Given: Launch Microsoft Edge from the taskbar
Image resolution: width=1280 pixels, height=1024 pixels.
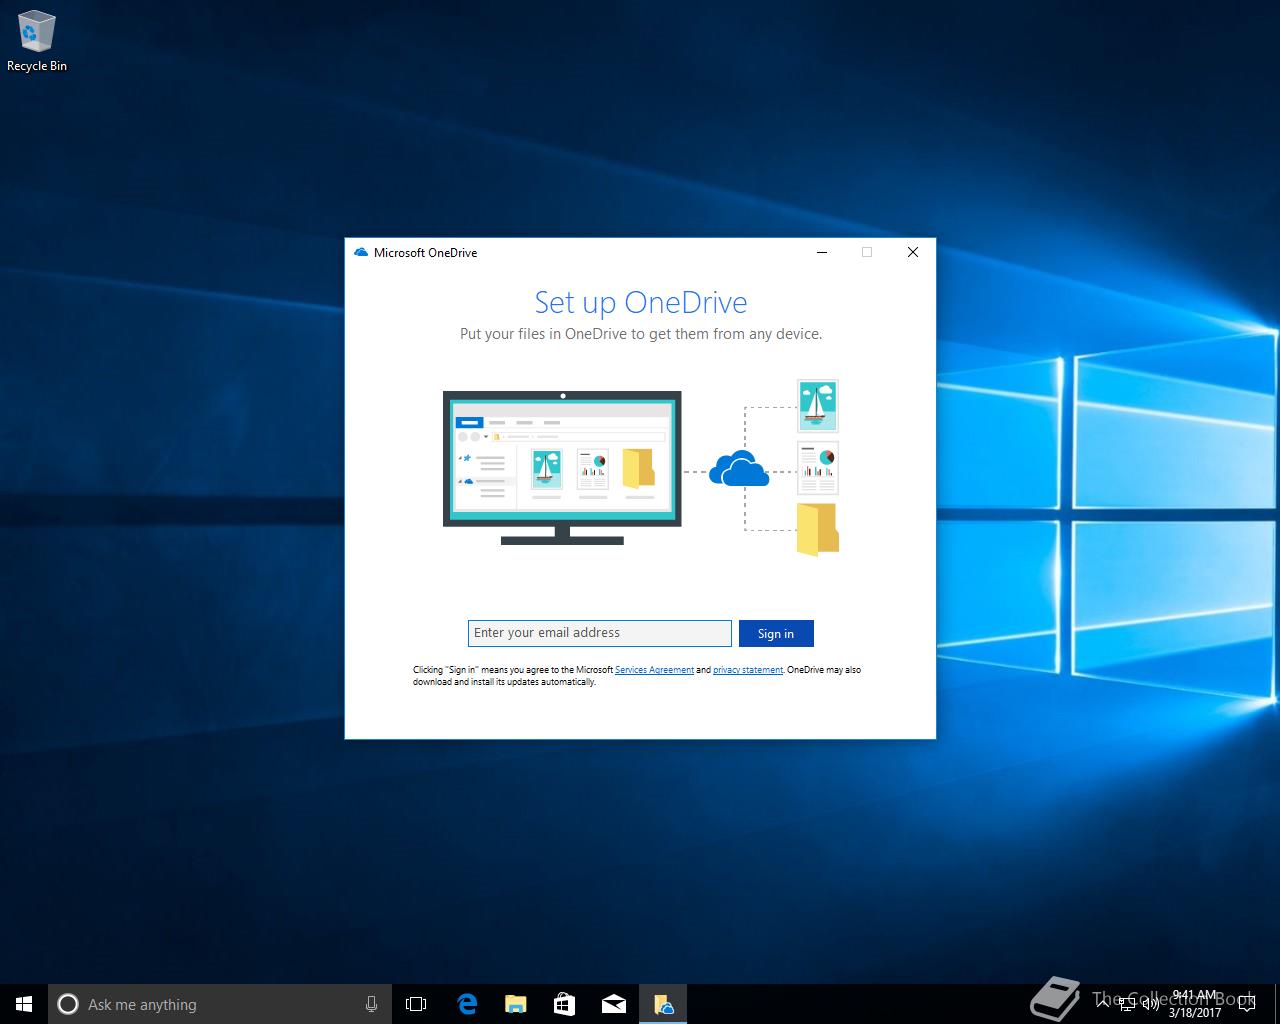Looking at the screenshot, I should coord(466,1004).
